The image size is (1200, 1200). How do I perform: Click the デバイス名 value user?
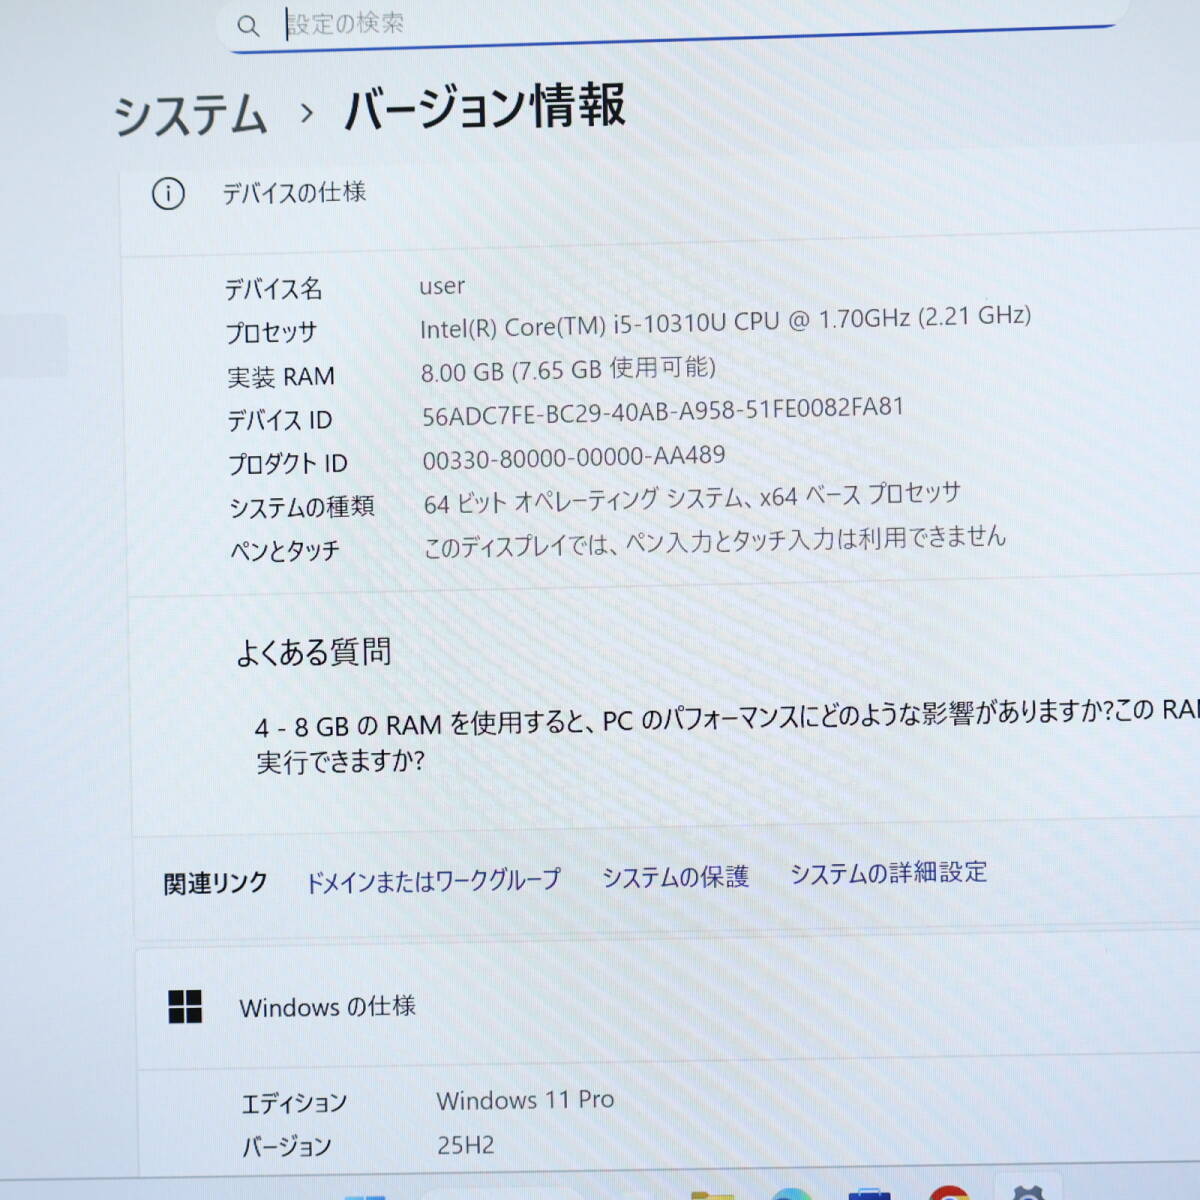pos(442,286)
